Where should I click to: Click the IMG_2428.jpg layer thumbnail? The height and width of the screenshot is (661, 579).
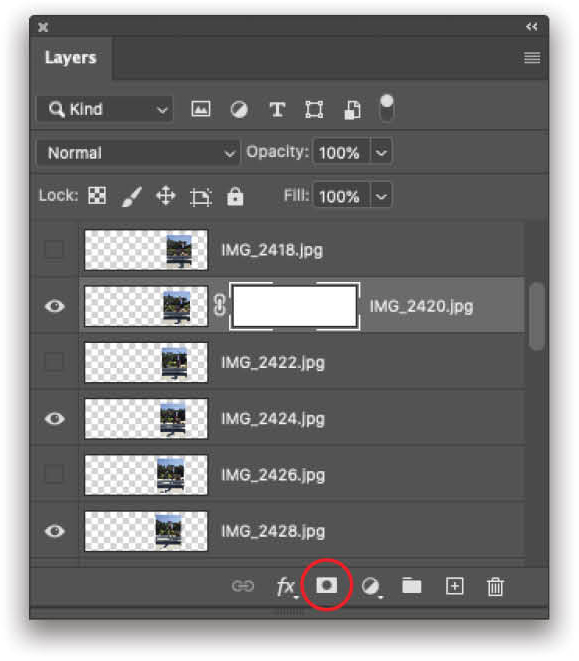(146, 531)
